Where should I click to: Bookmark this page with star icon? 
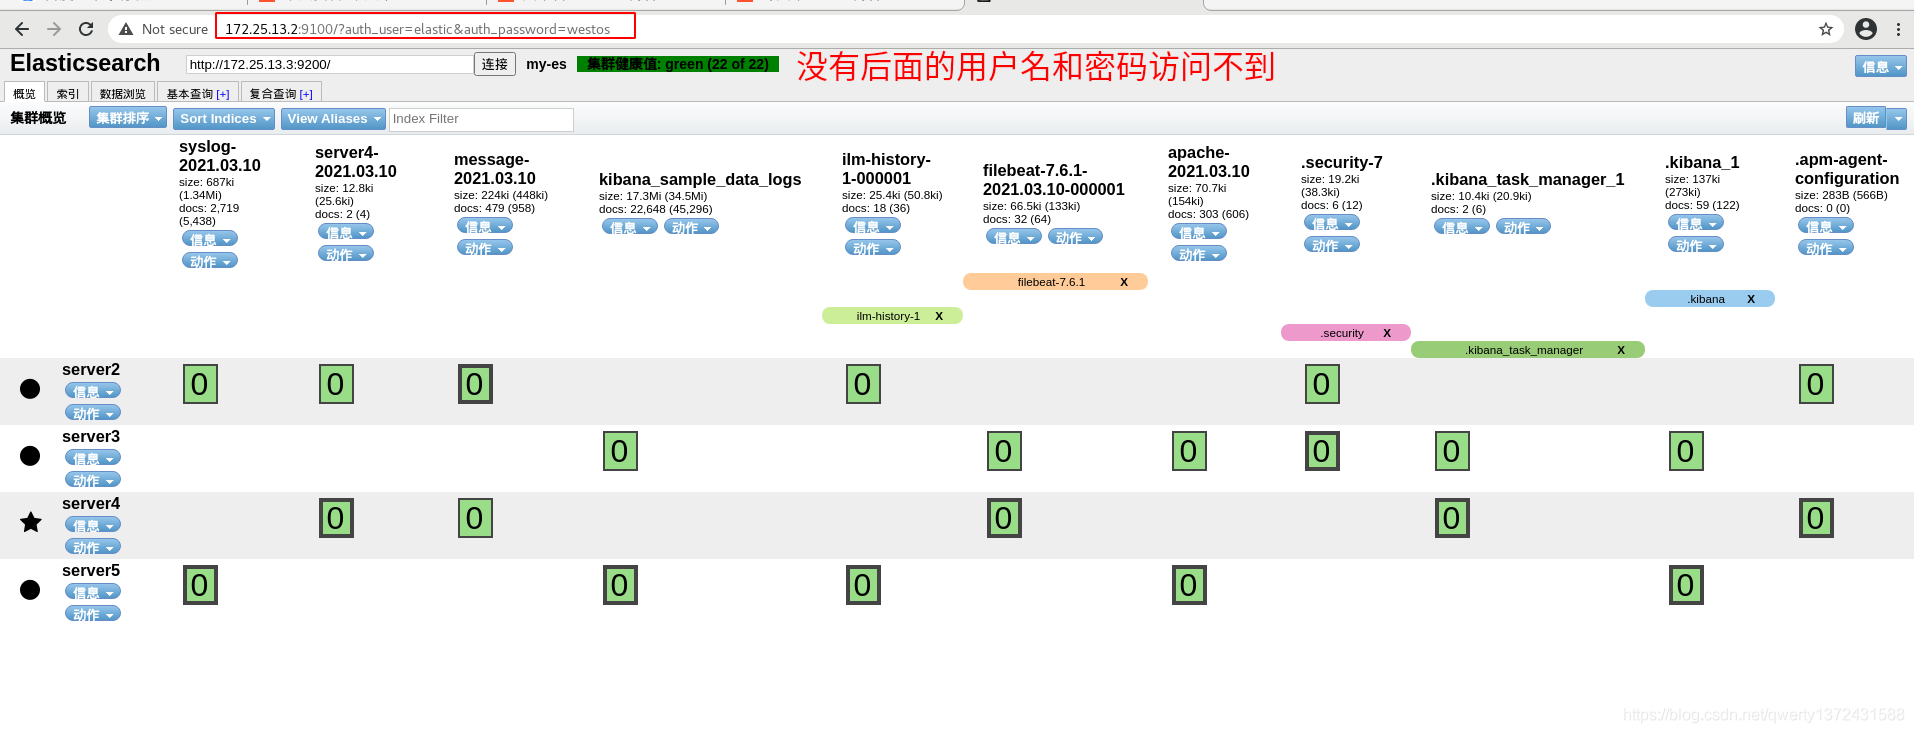tap(1826, 29)
